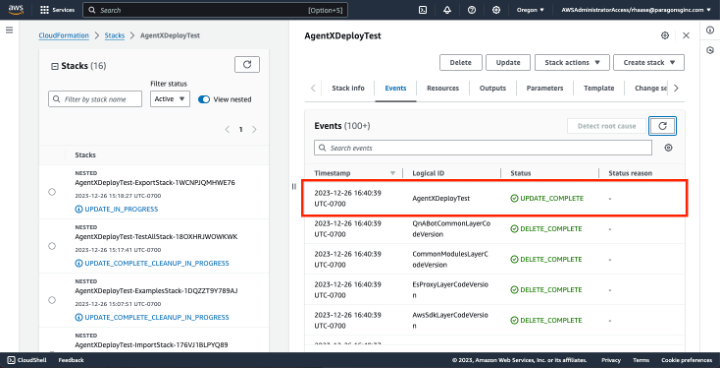720x368 pixels.
Task: Select the ExamplesStack-1DQZZT9Y789AJ radio button
Action: tap(52, 300)
